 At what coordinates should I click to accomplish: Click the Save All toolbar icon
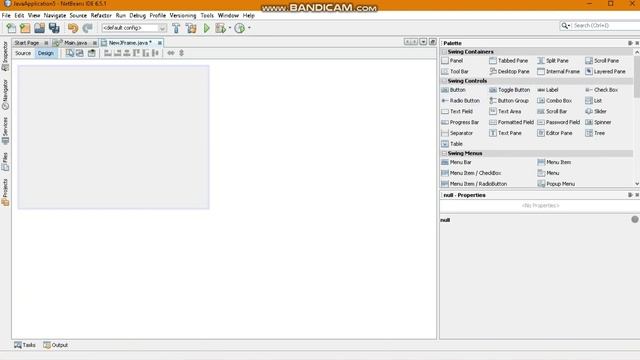[x=54, y=28]
